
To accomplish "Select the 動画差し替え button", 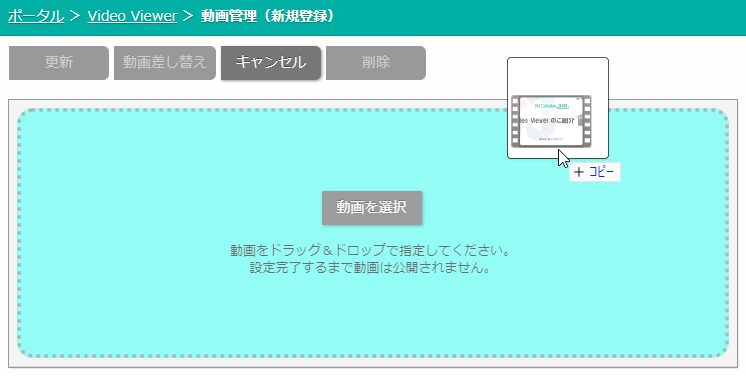I will (x=165, y=62).
